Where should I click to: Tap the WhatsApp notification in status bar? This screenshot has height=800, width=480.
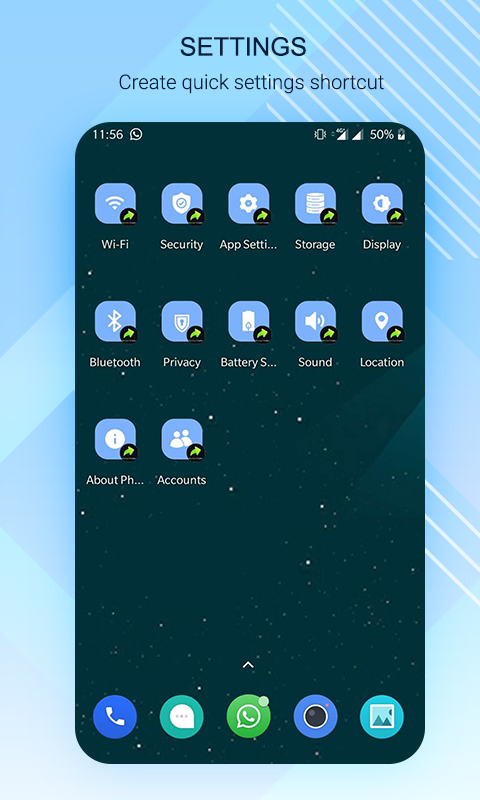(x=136, y=134)
